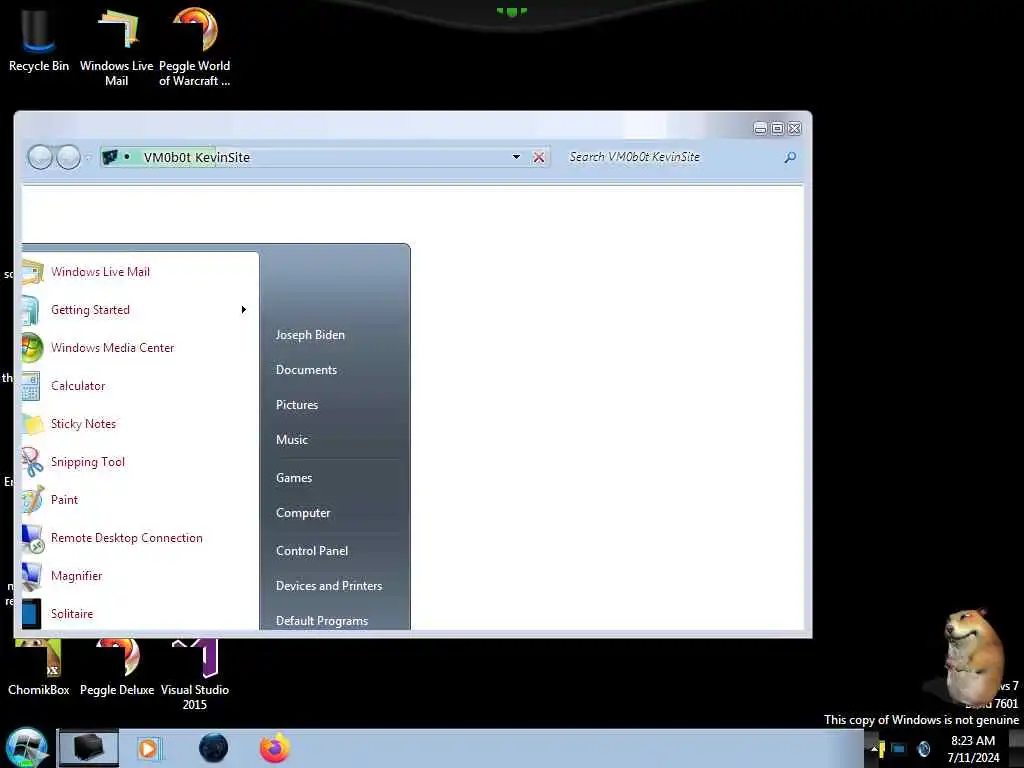The width and height of the screenshot is (1024, 768).
Task: Click the site icon in the address bar
Action: point(110,157)
